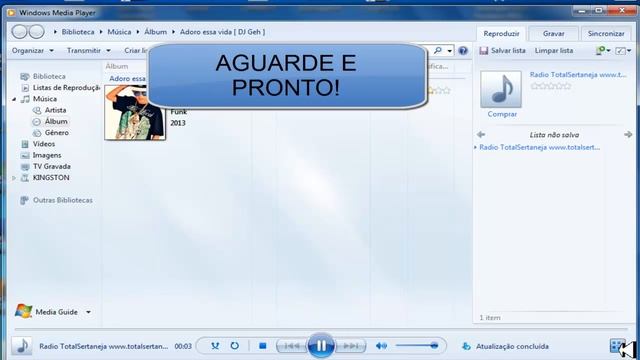This screenshot has height=360, width=640.
Task: Open the search options dropdown arrow
Action: click(x=449, y=51)
